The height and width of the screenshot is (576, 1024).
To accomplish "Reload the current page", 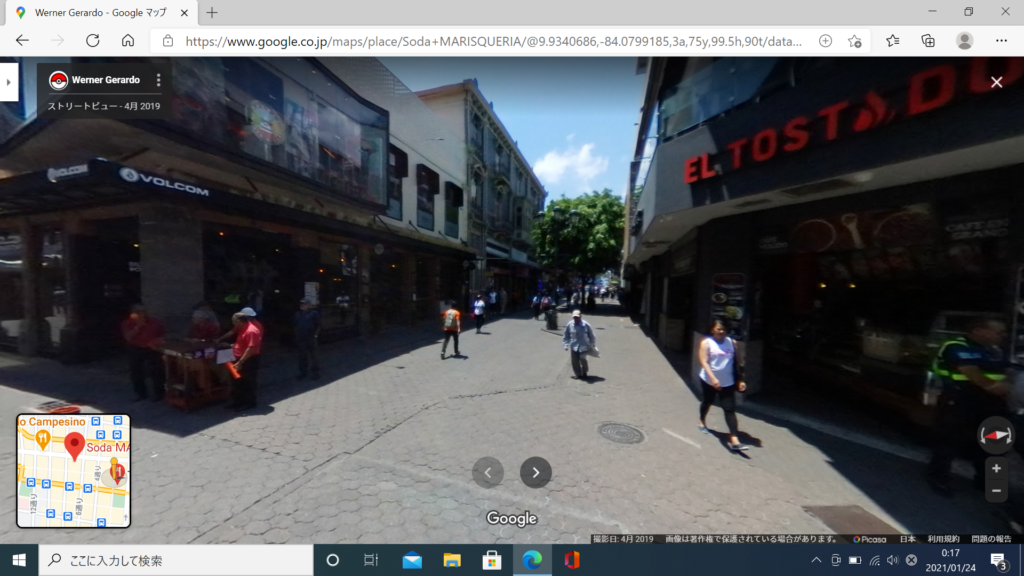I will click(93, 40).
